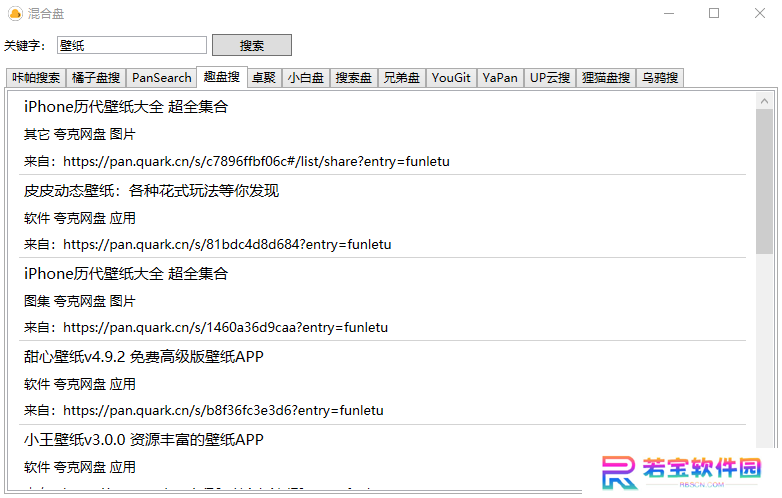This screenshot has width=782, height=498.
Task: Click the text 其它 夸克网盘 图片
Action: pos(80,135)
